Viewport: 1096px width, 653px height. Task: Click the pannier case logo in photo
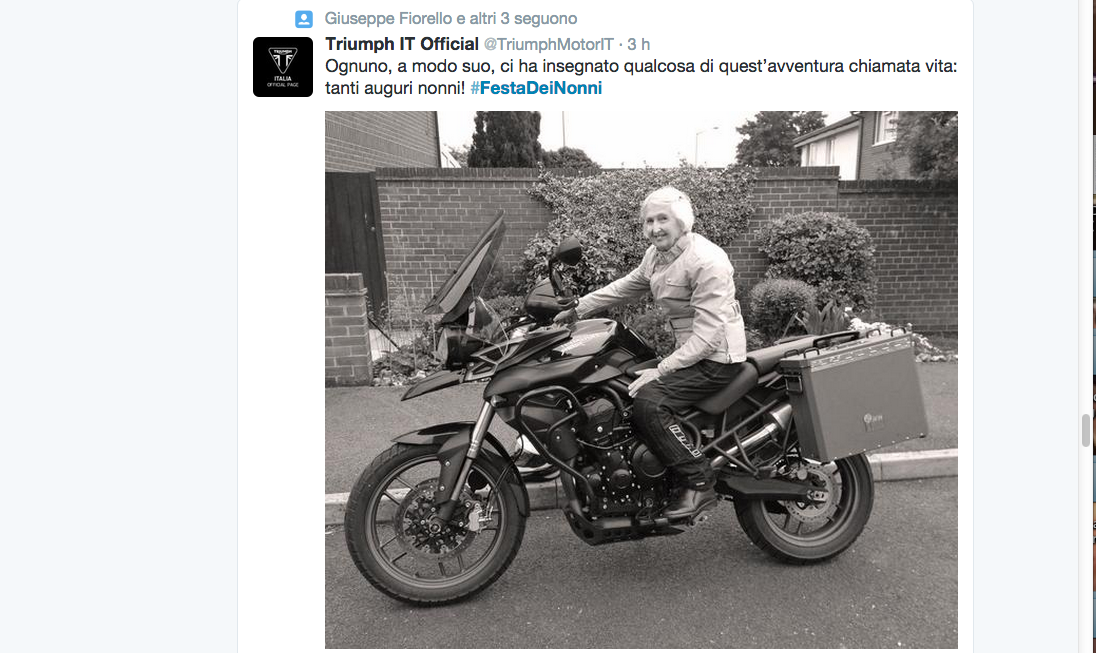[x=872, y=421]
